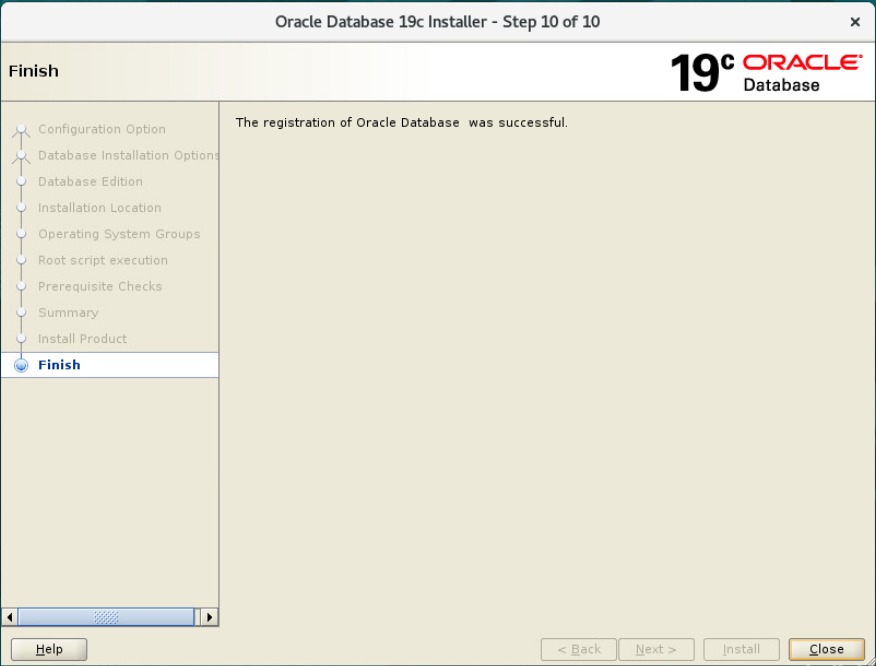Click the Configuration Option step node icon
876x666 pixels.
coord(21,130)
